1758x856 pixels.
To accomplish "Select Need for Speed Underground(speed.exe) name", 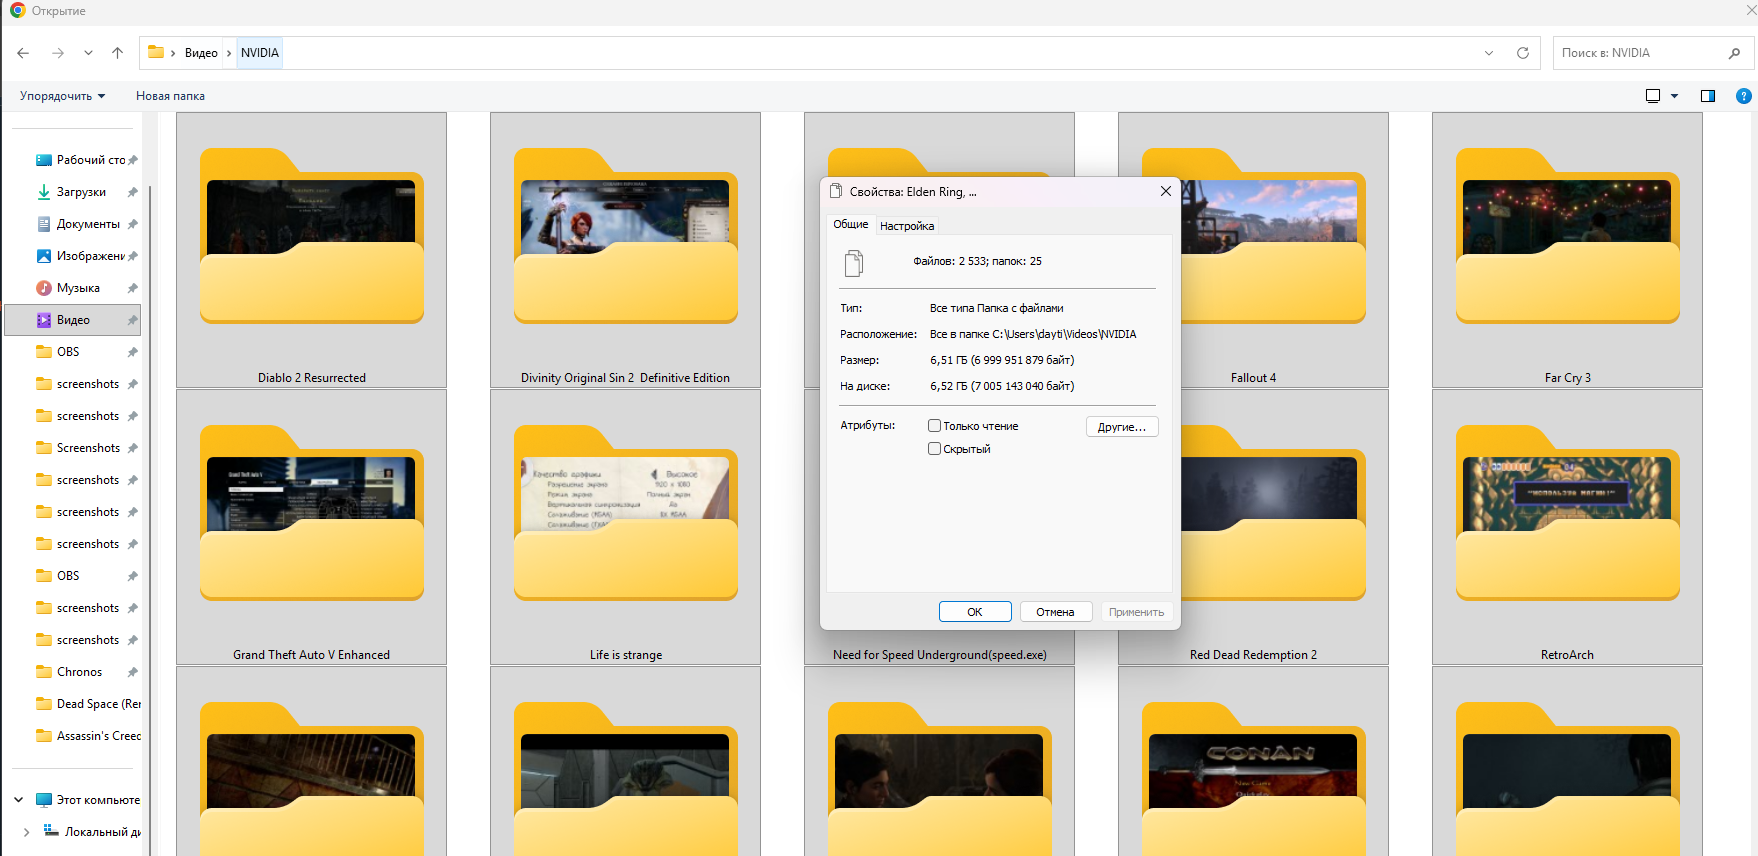I will click(x=939, y=655).
